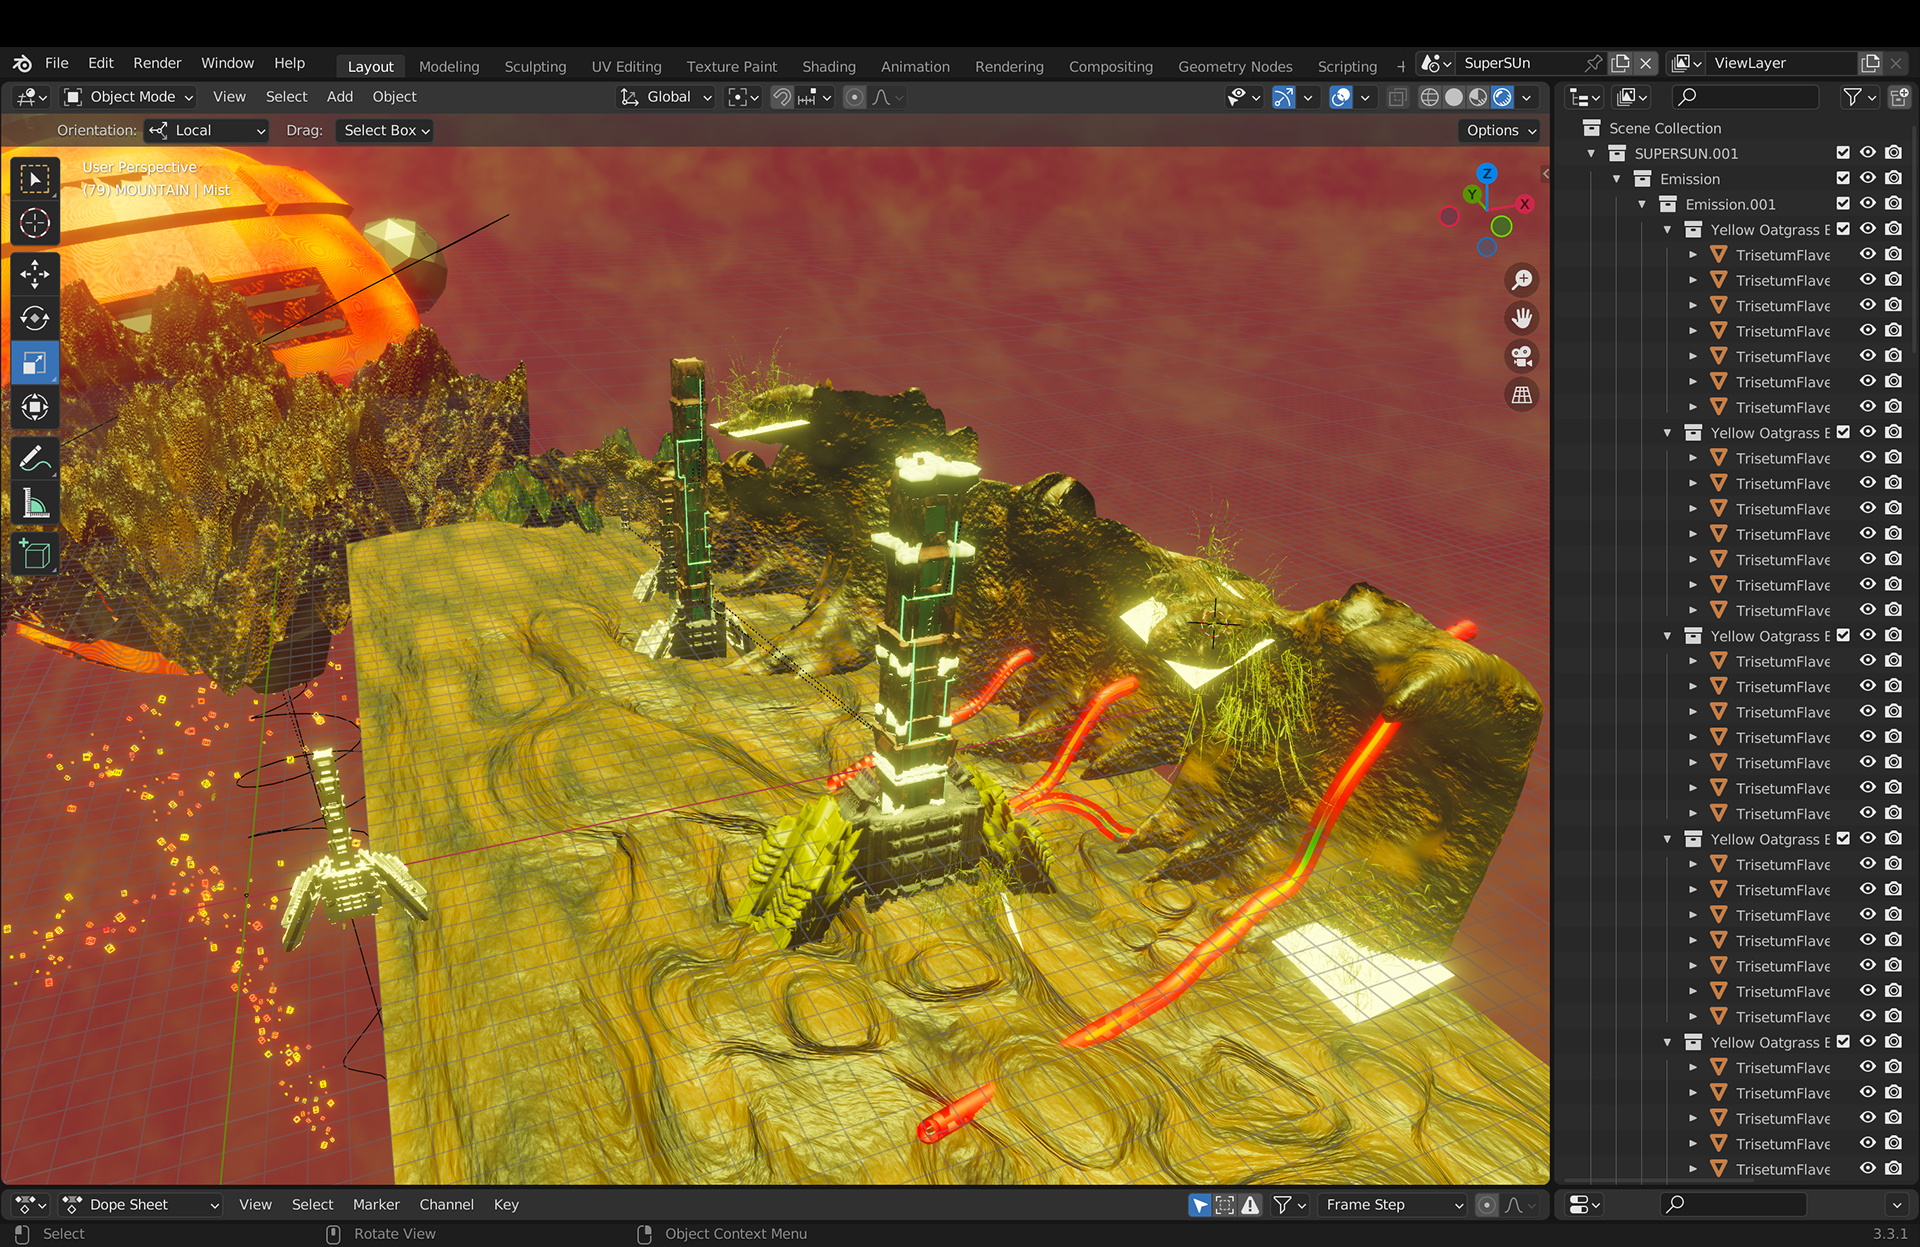Toggle camera view with camera icon
This screenshot has height=1247, width=1920.
pos(1521,356)
